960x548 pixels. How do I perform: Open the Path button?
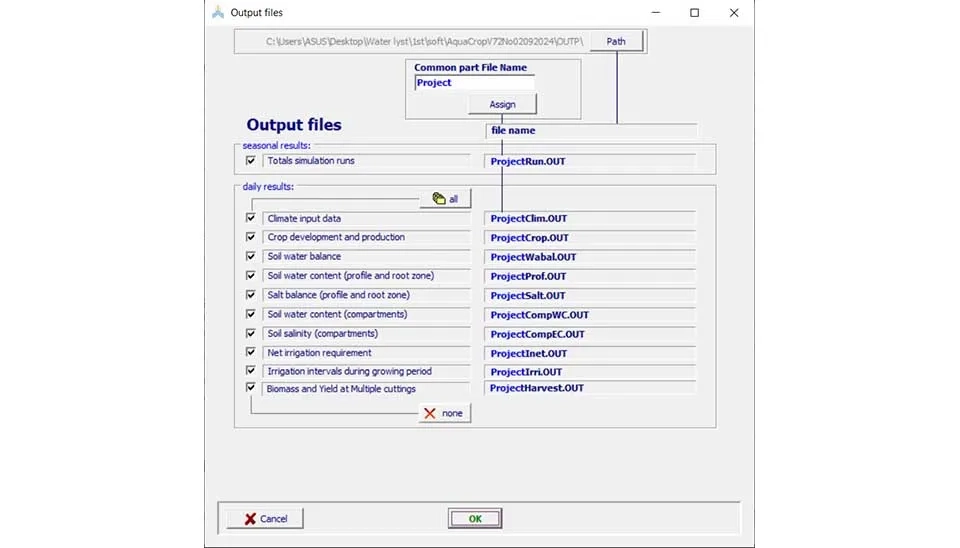click(x=616, y=42)
